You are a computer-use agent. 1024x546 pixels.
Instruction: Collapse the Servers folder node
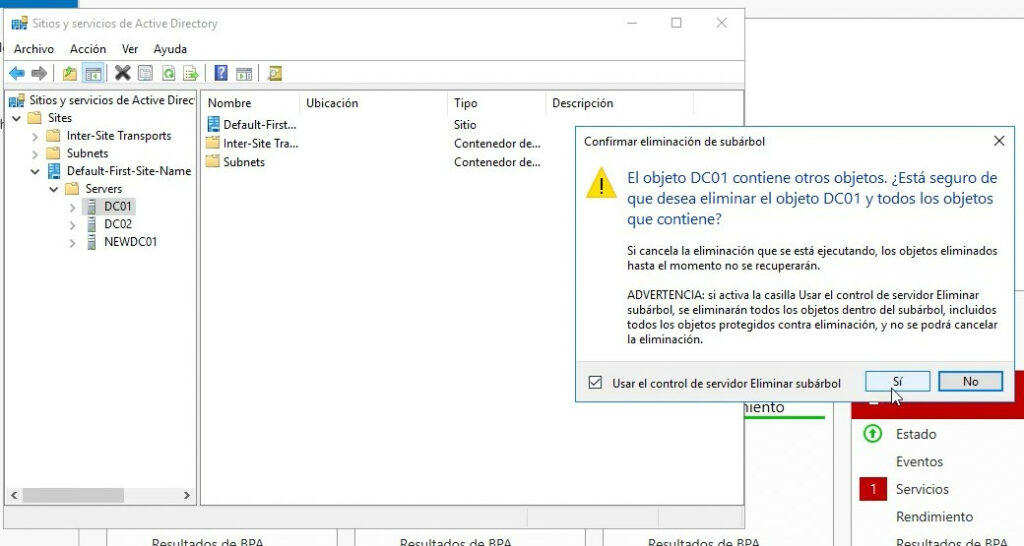[x=54, y=189]
